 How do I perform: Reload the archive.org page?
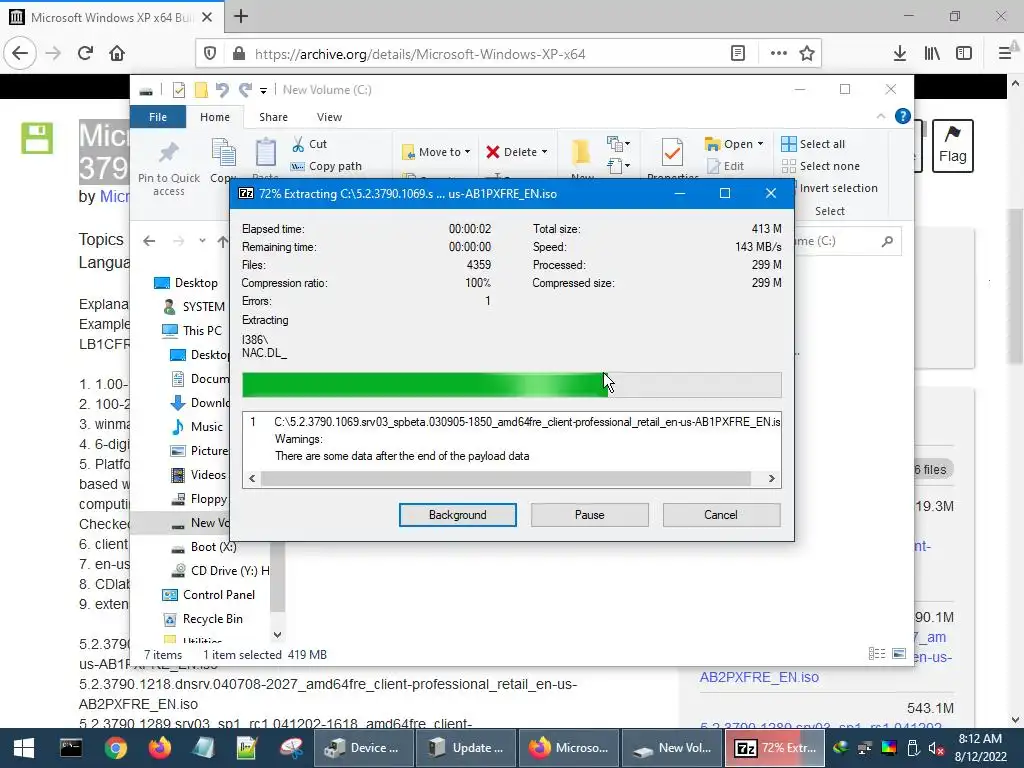[86, 53]
